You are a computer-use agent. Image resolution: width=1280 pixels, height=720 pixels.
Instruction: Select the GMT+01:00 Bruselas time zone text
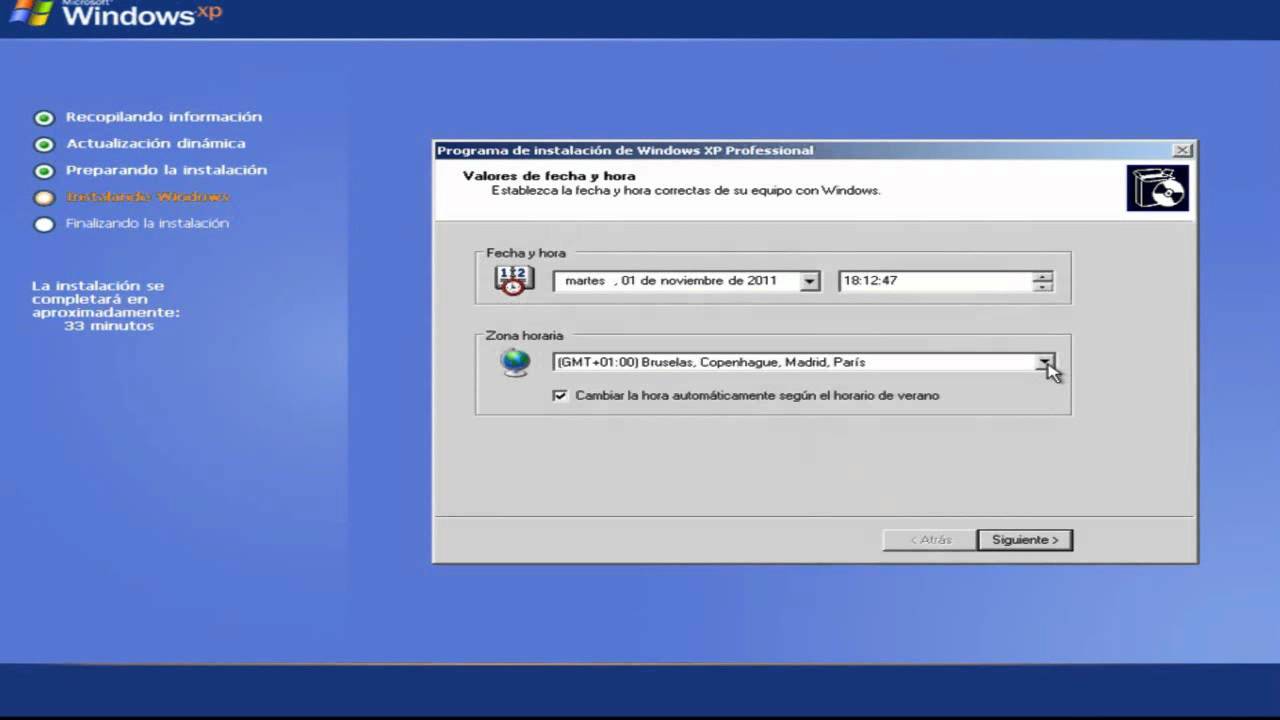(x=711, y=363)
